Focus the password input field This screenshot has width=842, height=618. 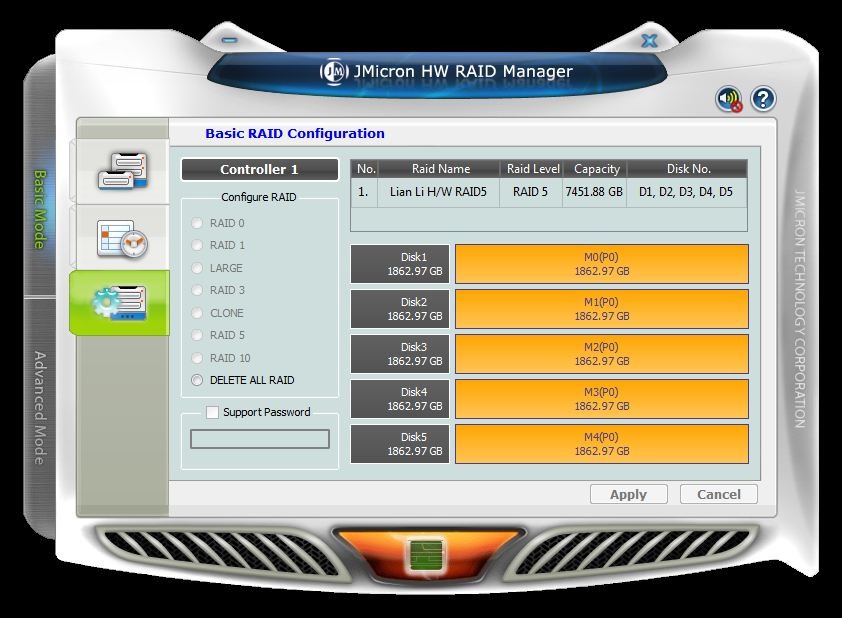(260, 439)
